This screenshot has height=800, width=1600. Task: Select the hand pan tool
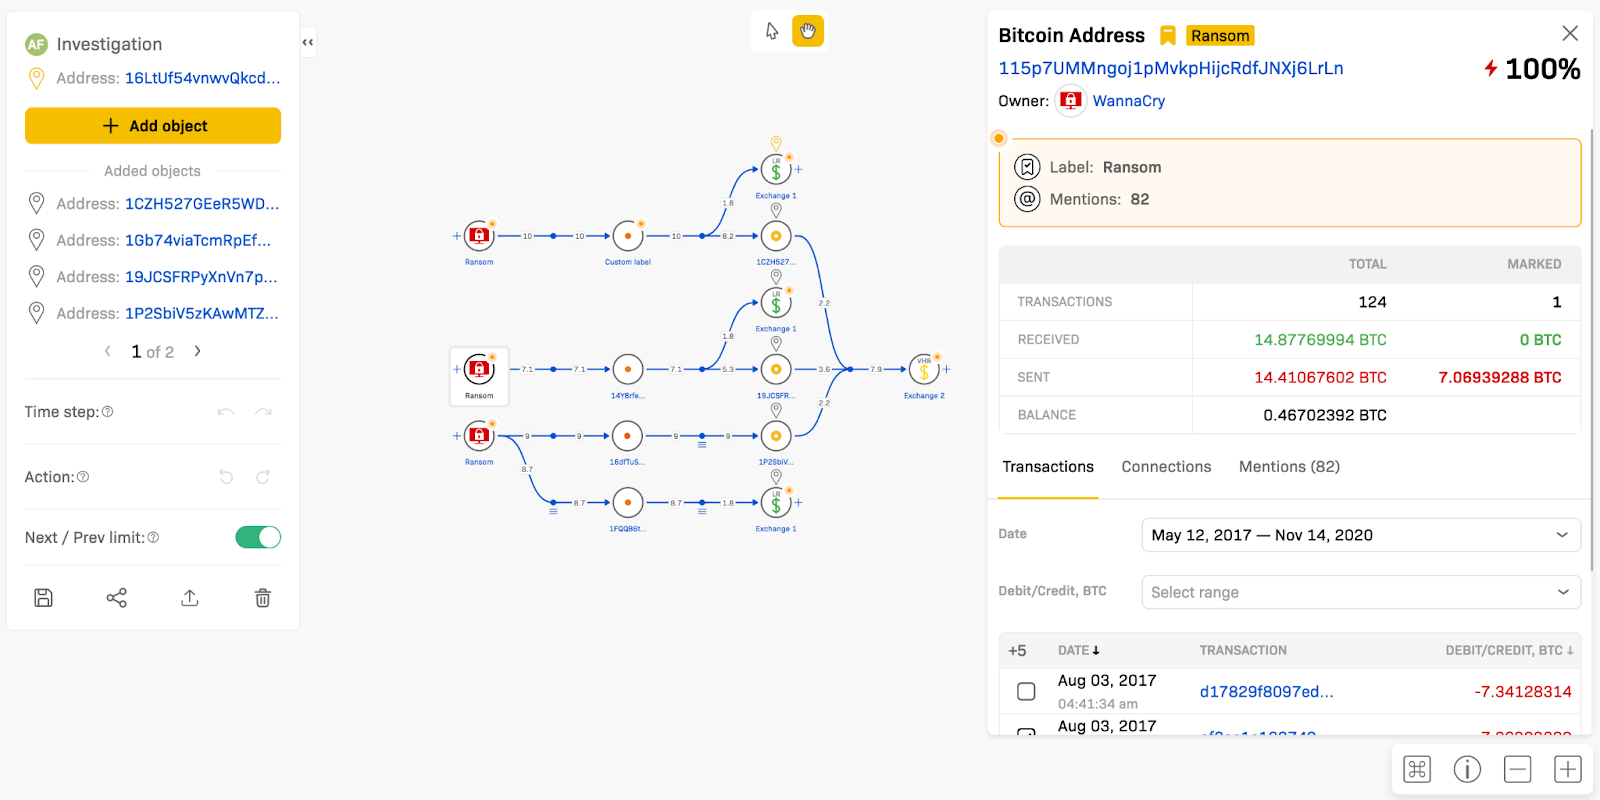coord(808,31)
